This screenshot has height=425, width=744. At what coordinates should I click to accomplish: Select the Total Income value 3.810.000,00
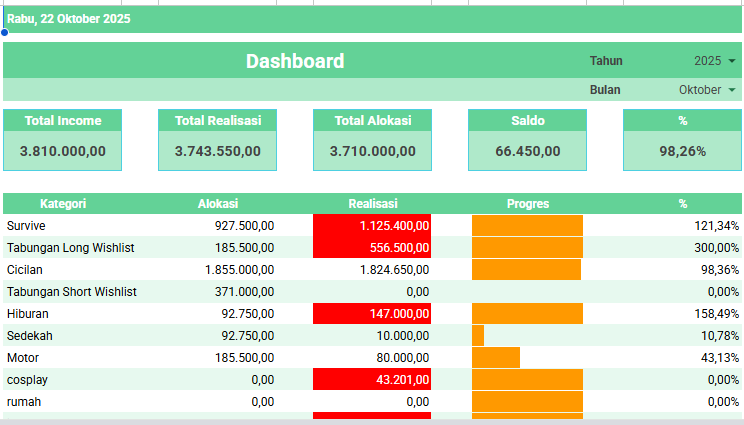pyautogui.click(x=63, y=151)
